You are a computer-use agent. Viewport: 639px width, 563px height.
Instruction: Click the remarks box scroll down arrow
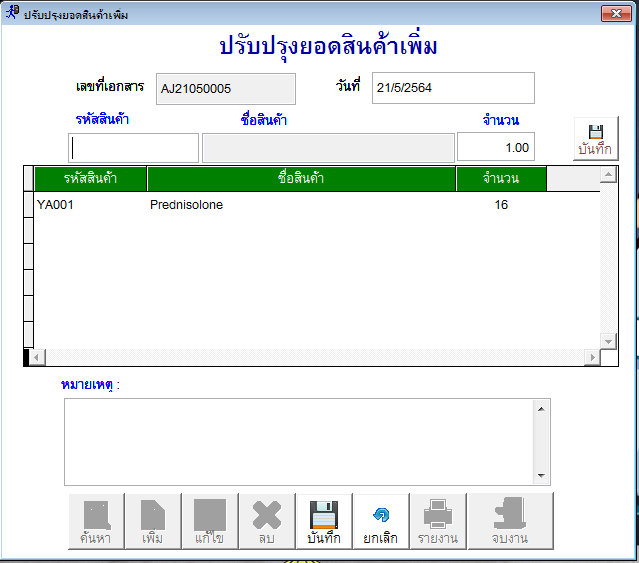coord(541,476)
